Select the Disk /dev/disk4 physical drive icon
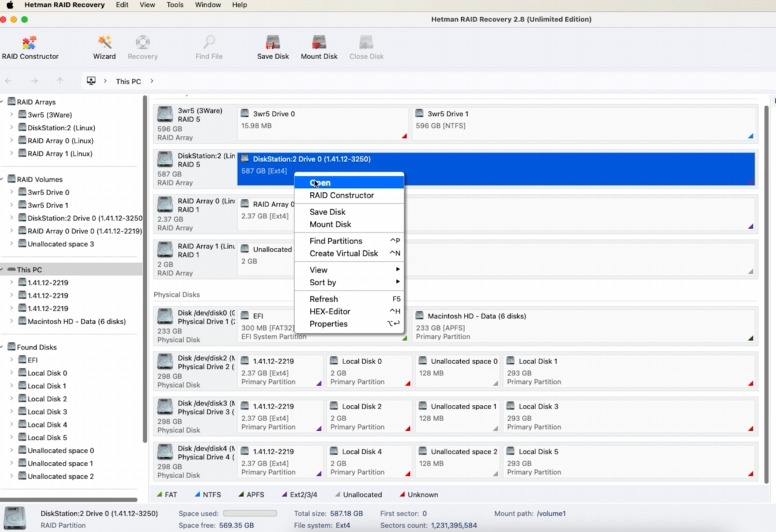The width and height of the screenshot is (776, 532). click(165, 452)
